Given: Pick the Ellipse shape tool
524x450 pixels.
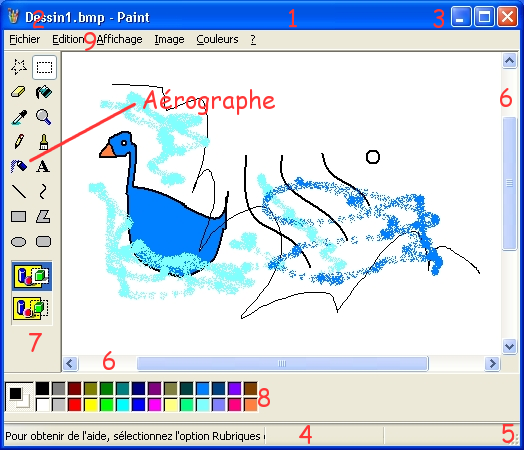Looking at the screenshot, I should (19, 242).
